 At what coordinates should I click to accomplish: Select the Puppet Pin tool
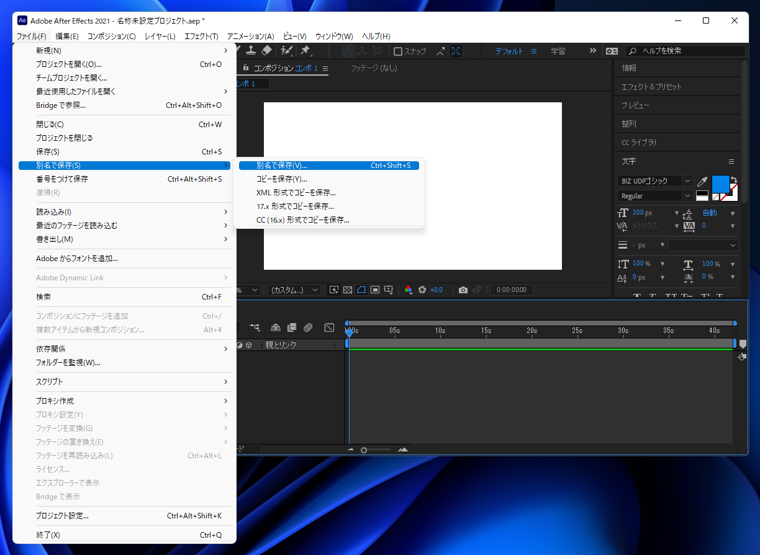tap(305, 50)
